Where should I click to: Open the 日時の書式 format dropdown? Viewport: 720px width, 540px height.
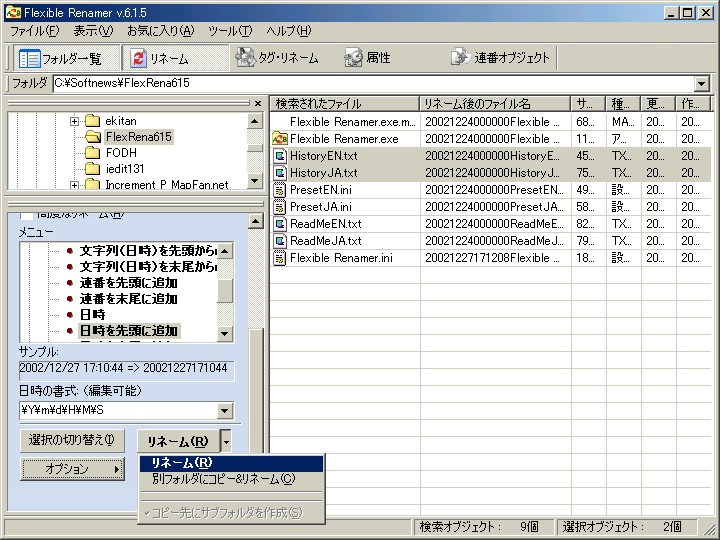225,410
